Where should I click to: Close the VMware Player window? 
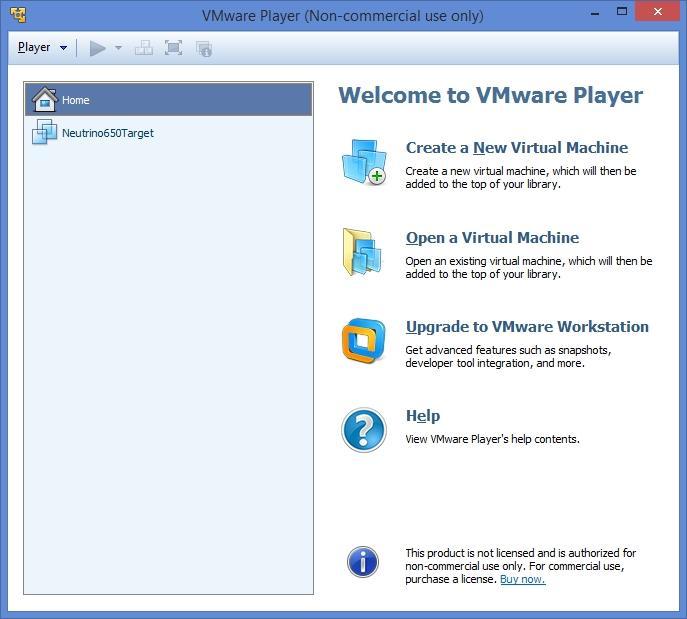pyautogui.click(x=657, y=12)
